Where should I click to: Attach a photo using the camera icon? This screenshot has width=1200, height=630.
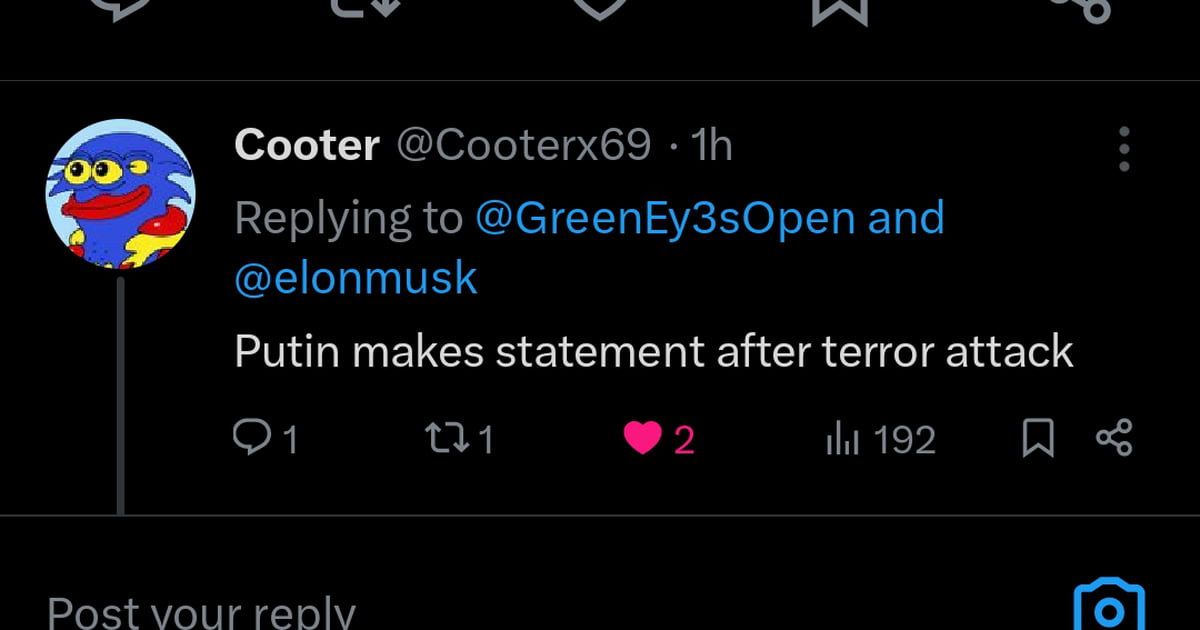click(x=1108, y=606)
